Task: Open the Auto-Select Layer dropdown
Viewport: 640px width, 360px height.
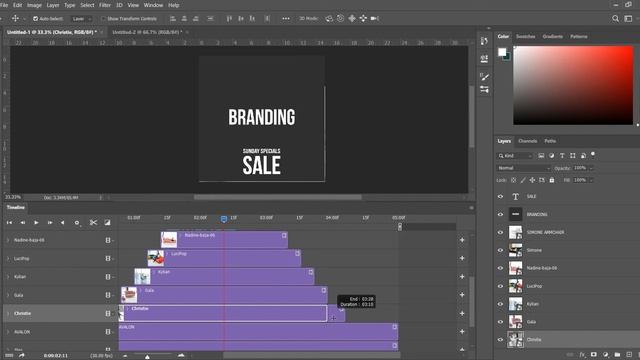Action: point(81,19)
